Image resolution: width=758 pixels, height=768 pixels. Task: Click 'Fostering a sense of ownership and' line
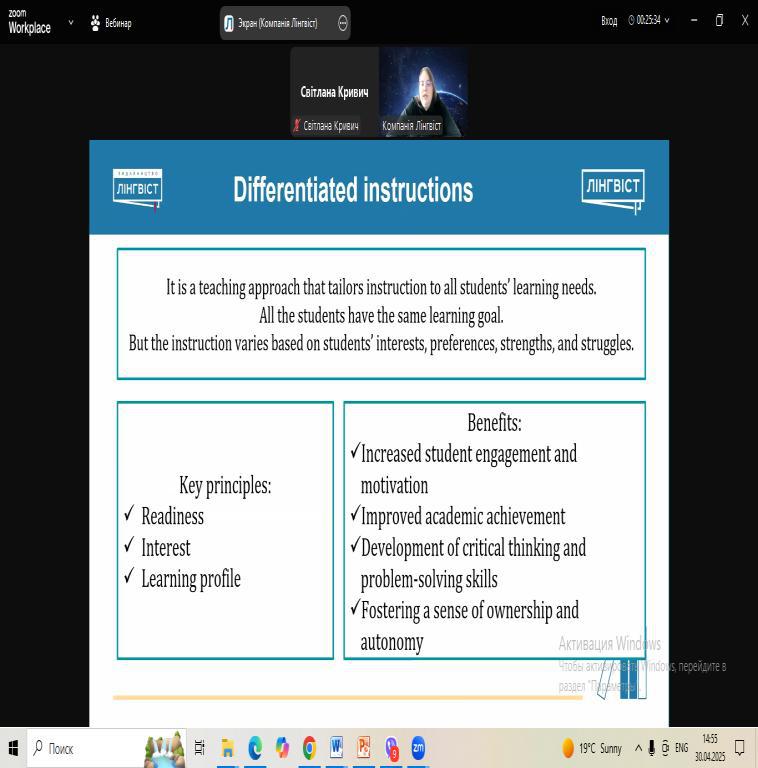click(x=470, y=610)
